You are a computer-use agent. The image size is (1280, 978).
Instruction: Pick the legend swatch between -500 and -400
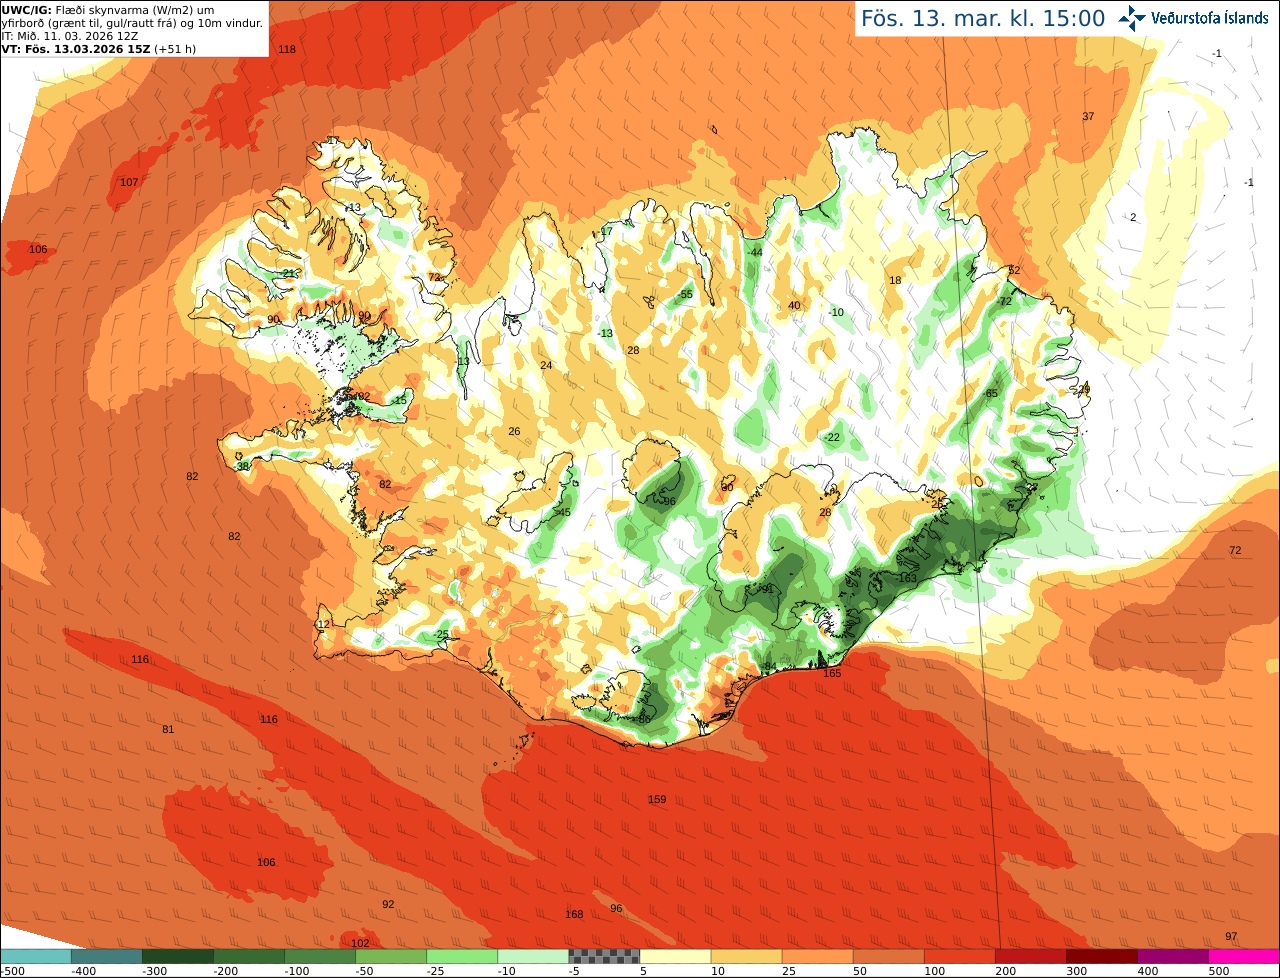click(36, 956)
